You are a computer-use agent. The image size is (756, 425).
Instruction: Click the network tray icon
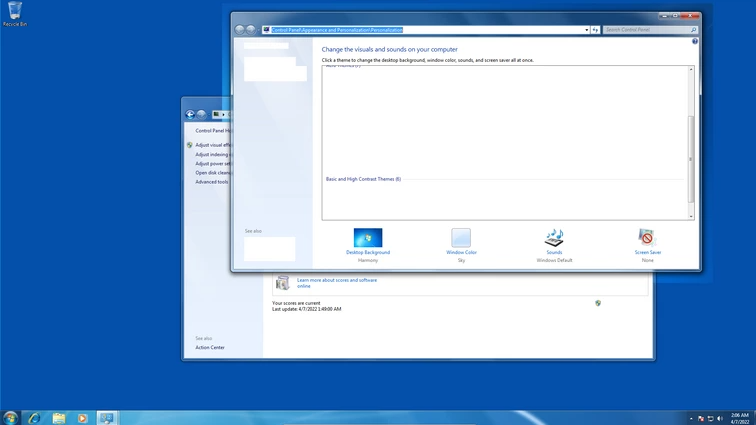coord(710,419)
